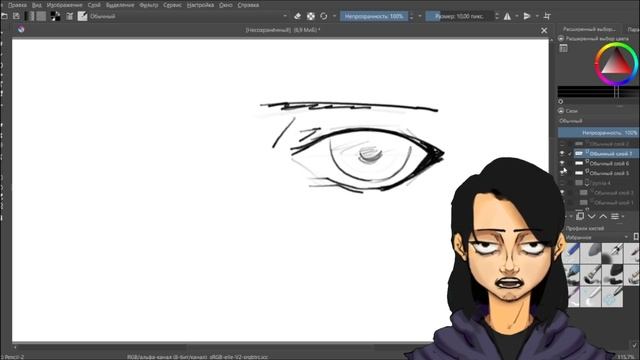Open the Справка menu
The width and height of the screenshot is (640, 360).
[x=248, y=5]
